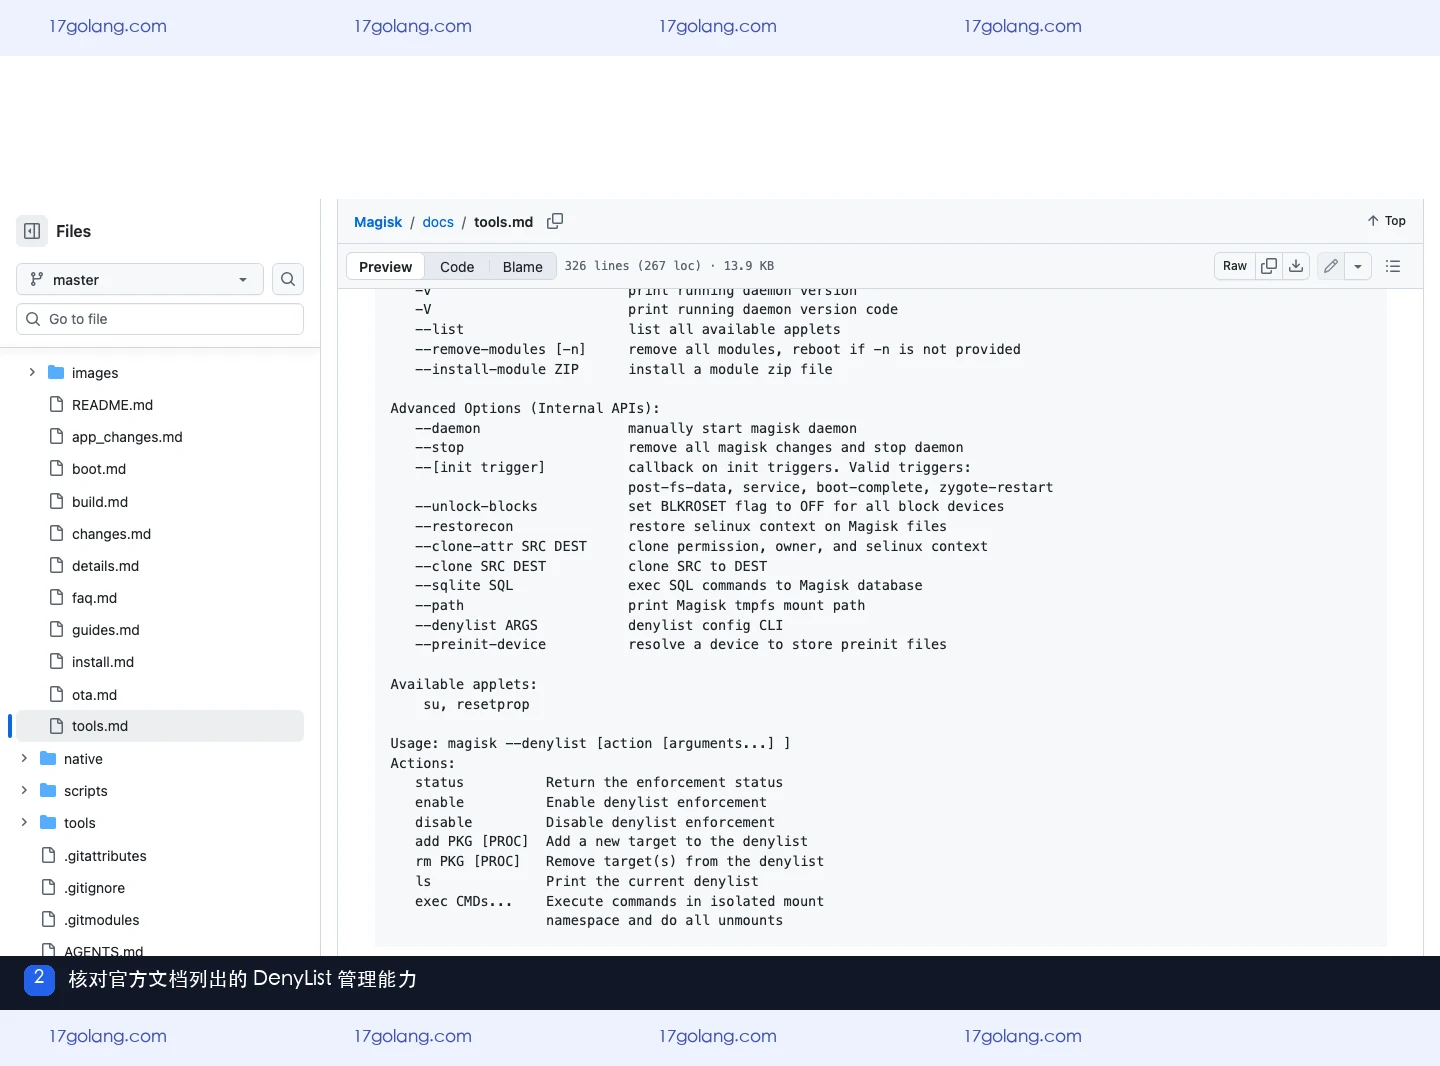Edit this file pencil icon
This screenshot has width=1440, height=1066.
[x=1331, y=266]
